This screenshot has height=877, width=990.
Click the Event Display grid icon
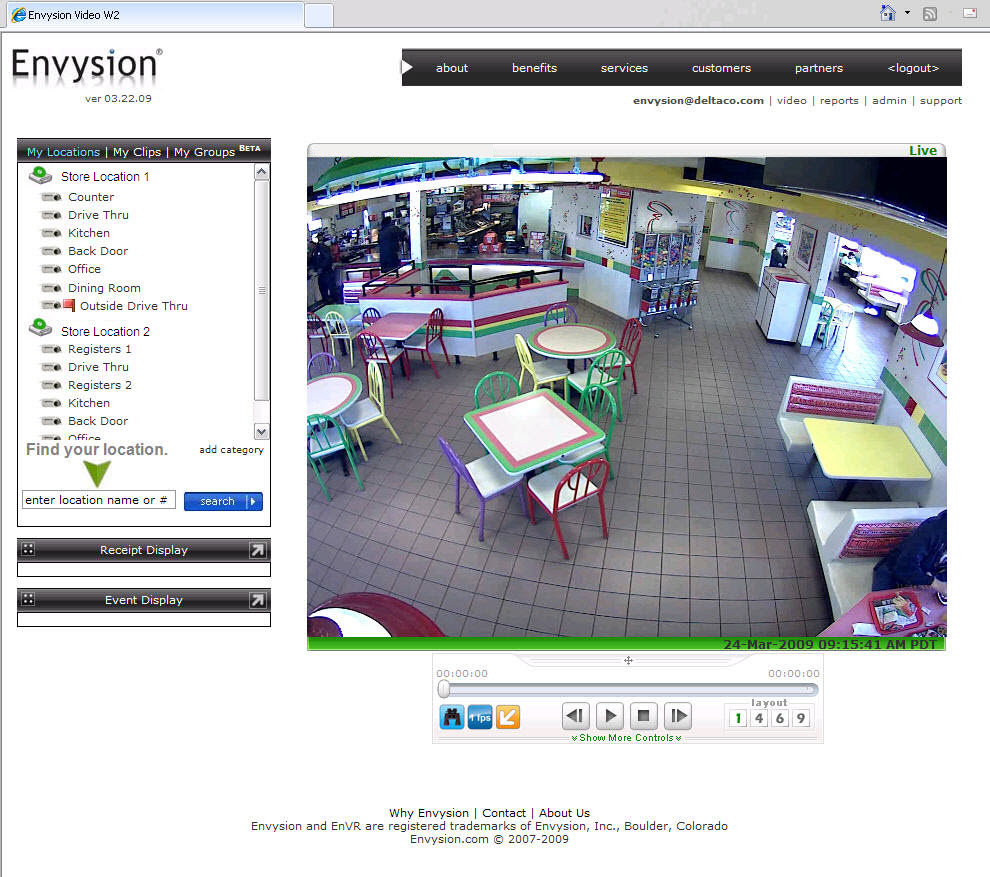(28, 599)
